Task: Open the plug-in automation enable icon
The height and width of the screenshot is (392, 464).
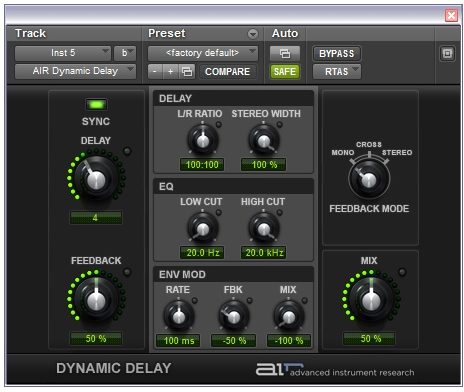Action: pos(285,53)
